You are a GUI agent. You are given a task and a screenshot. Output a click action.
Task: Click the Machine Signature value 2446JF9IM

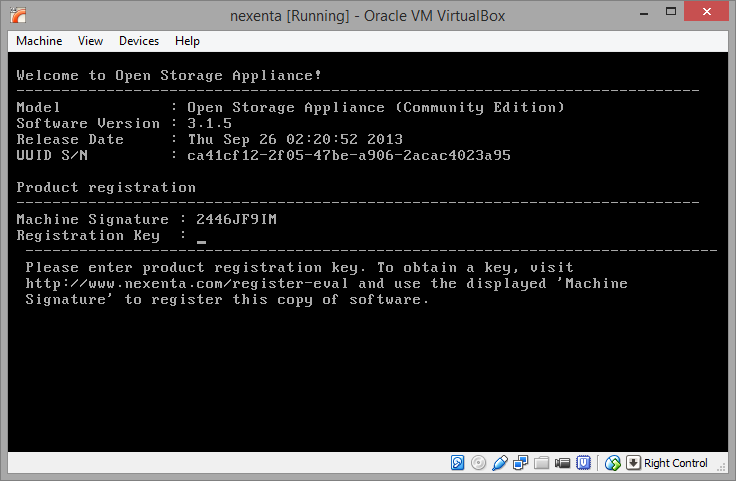point(237,219)
